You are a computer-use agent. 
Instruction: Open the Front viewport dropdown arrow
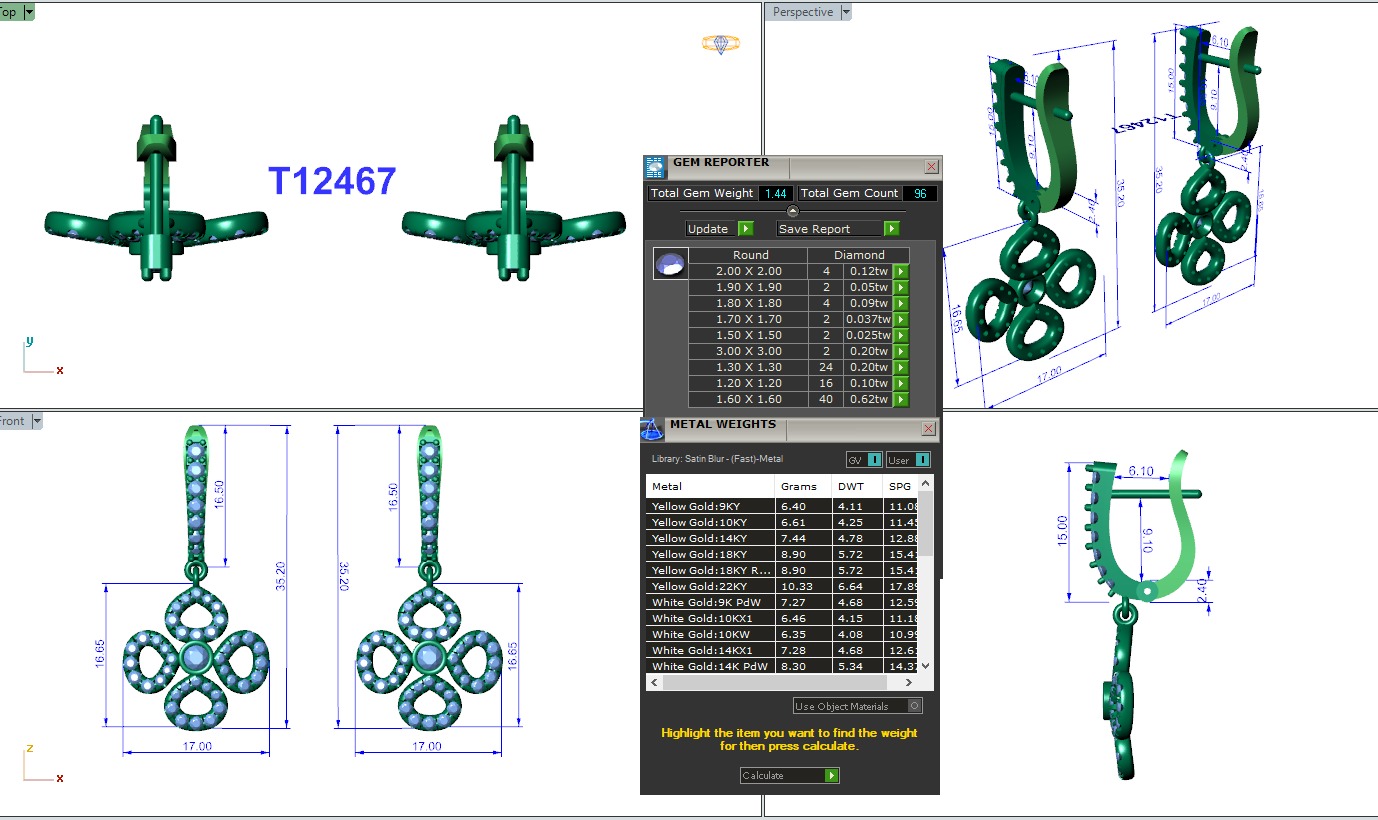(x=37, y=422)
